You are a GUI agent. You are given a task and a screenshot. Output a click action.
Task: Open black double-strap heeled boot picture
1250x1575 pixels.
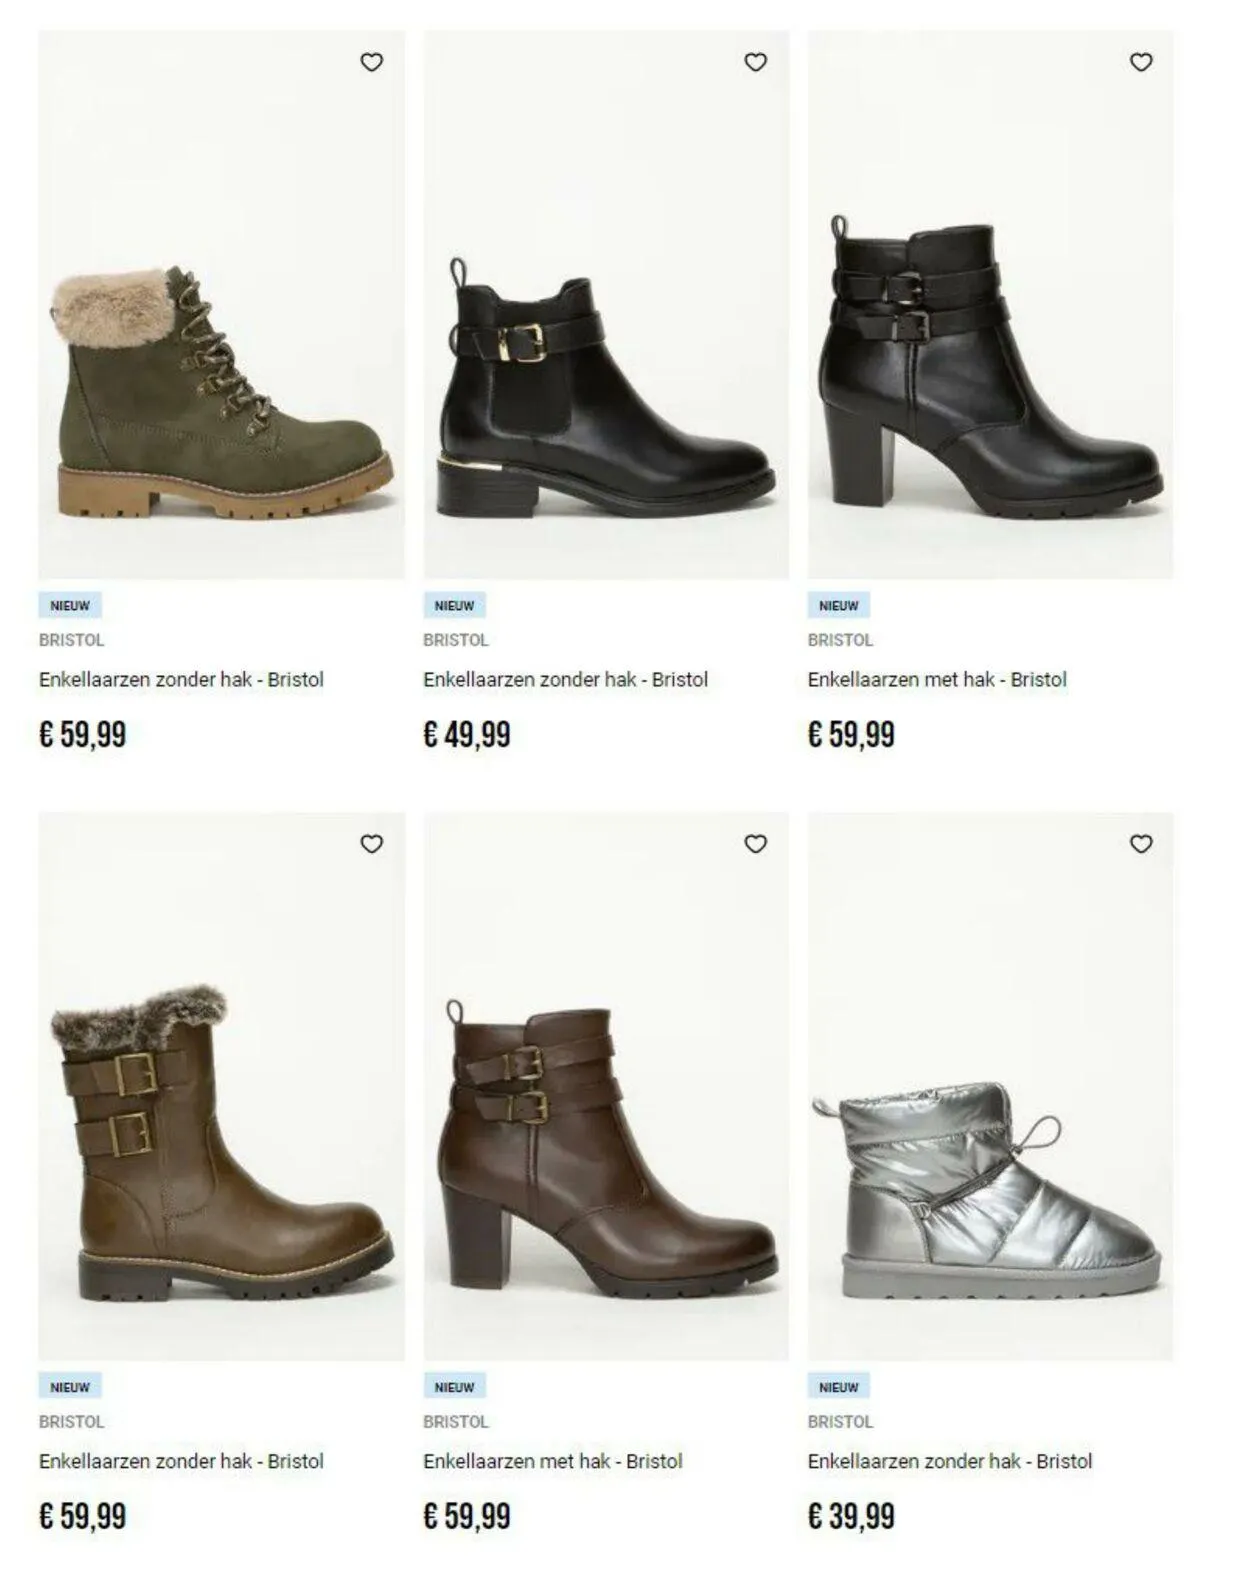[991, 304]
